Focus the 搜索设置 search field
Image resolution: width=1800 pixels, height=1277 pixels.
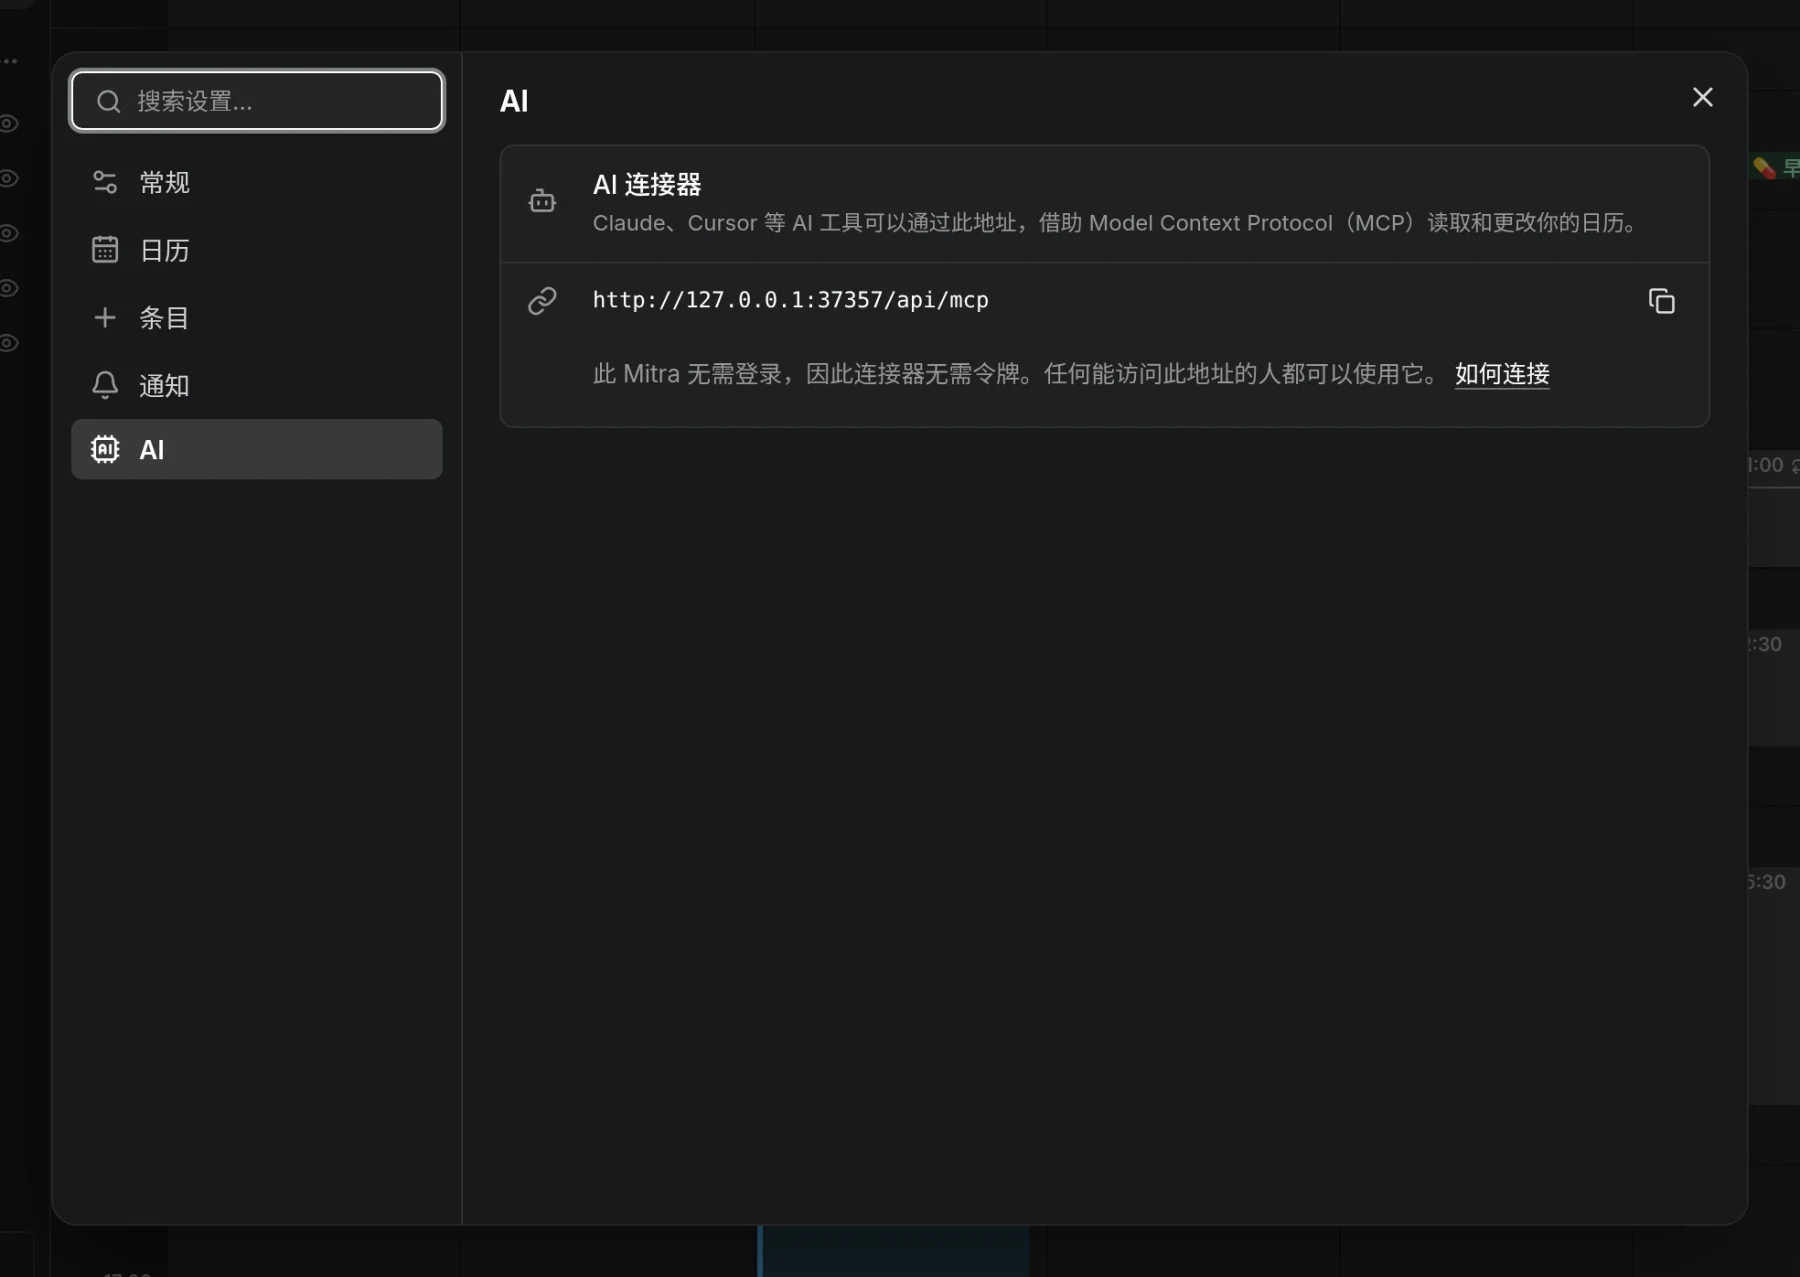(257, 101)
